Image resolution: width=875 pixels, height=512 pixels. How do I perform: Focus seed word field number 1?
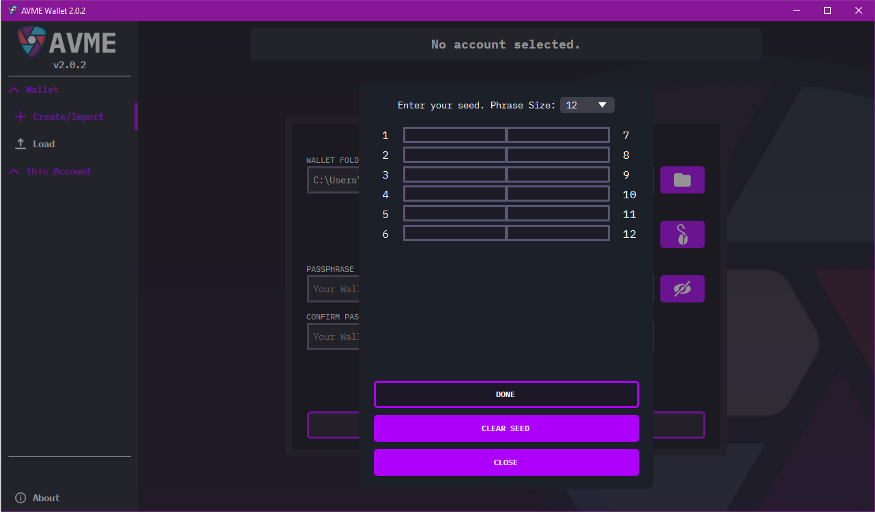454,135
